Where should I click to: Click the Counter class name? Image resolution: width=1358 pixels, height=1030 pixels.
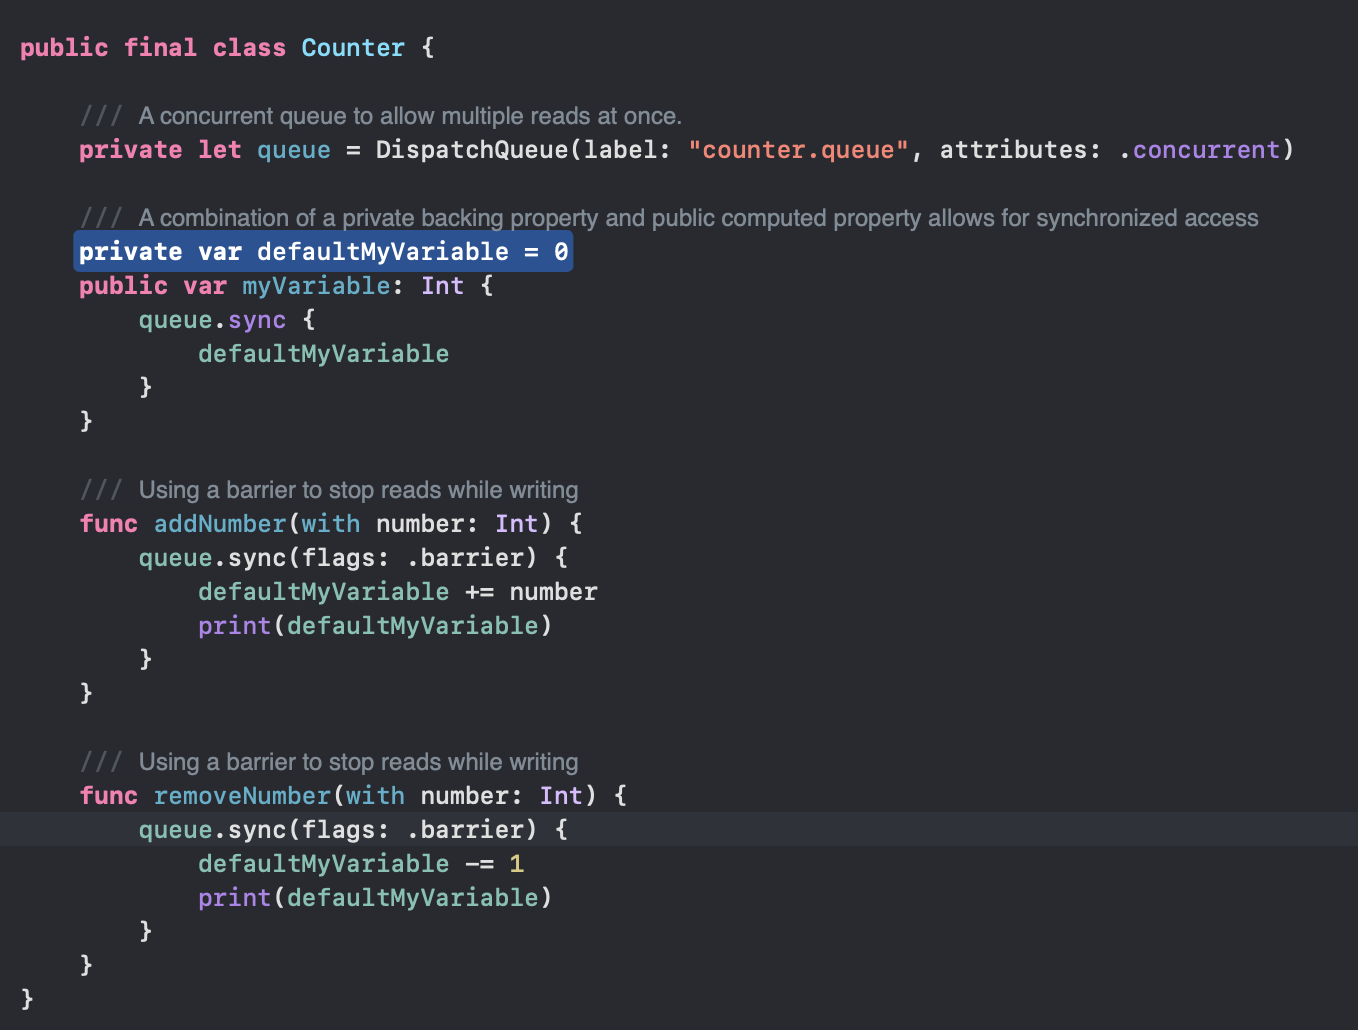353,48
